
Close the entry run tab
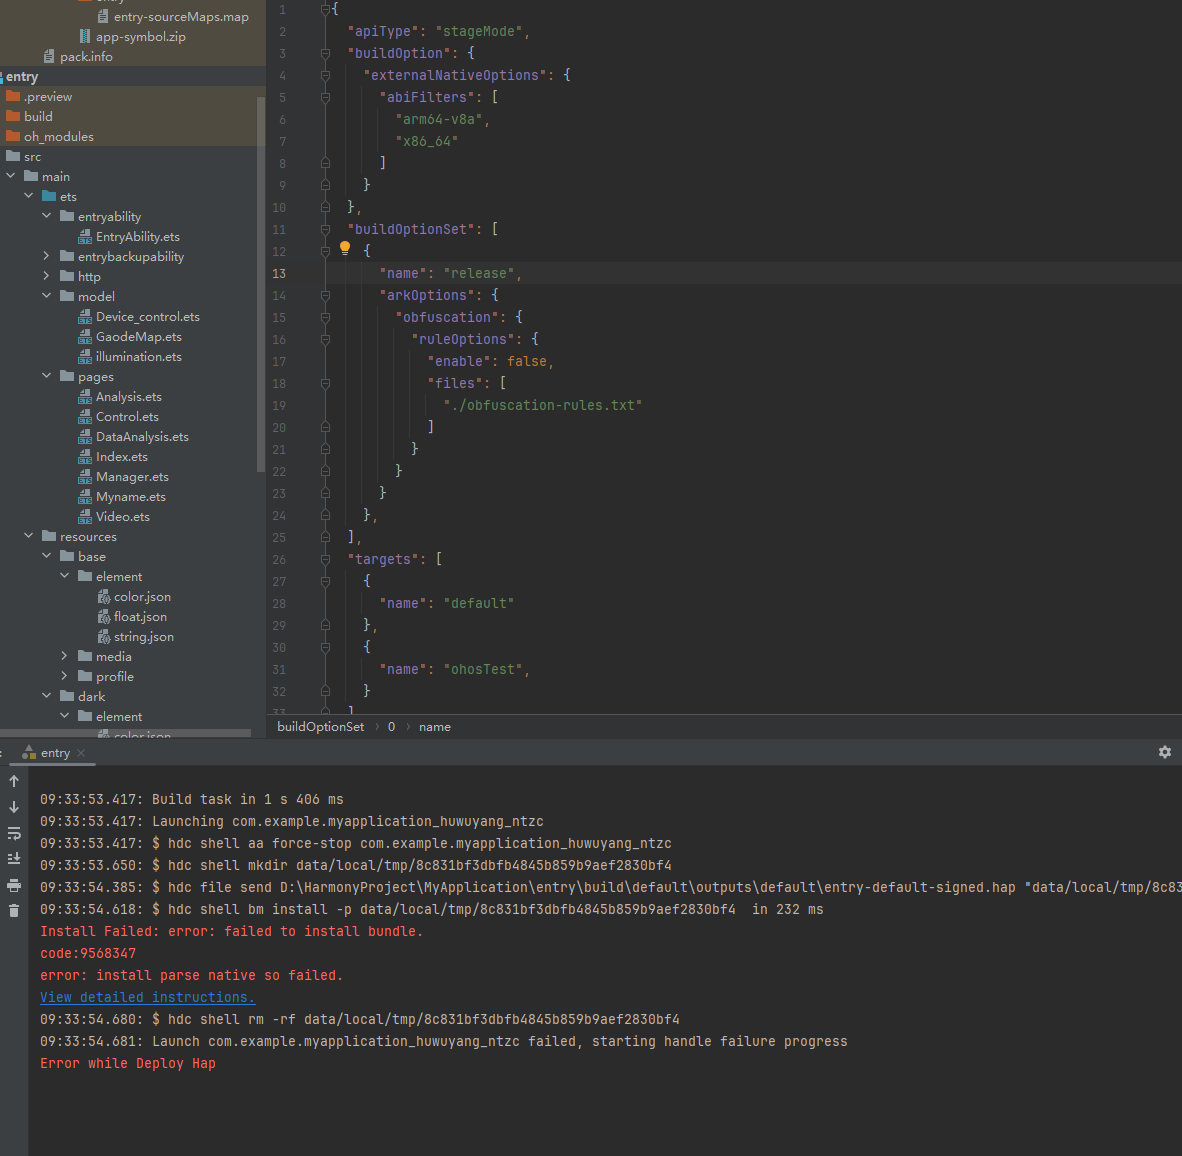point(81,753)
